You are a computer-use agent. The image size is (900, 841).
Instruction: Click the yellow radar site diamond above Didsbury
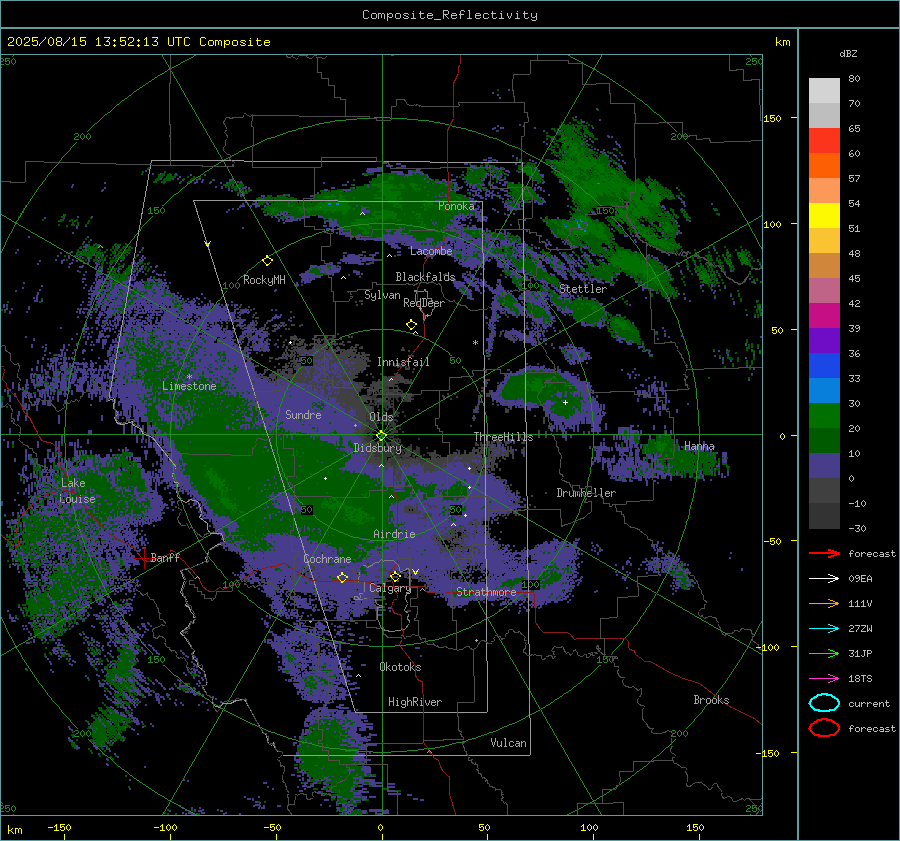point(381,436)
